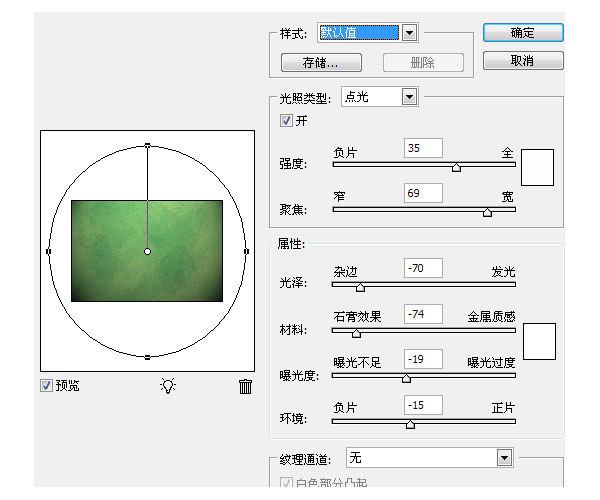The width and height of the screenshot is (600, 500).
Task: Click the 曝光度 exposure slider handle
Action: click(406, 378)
